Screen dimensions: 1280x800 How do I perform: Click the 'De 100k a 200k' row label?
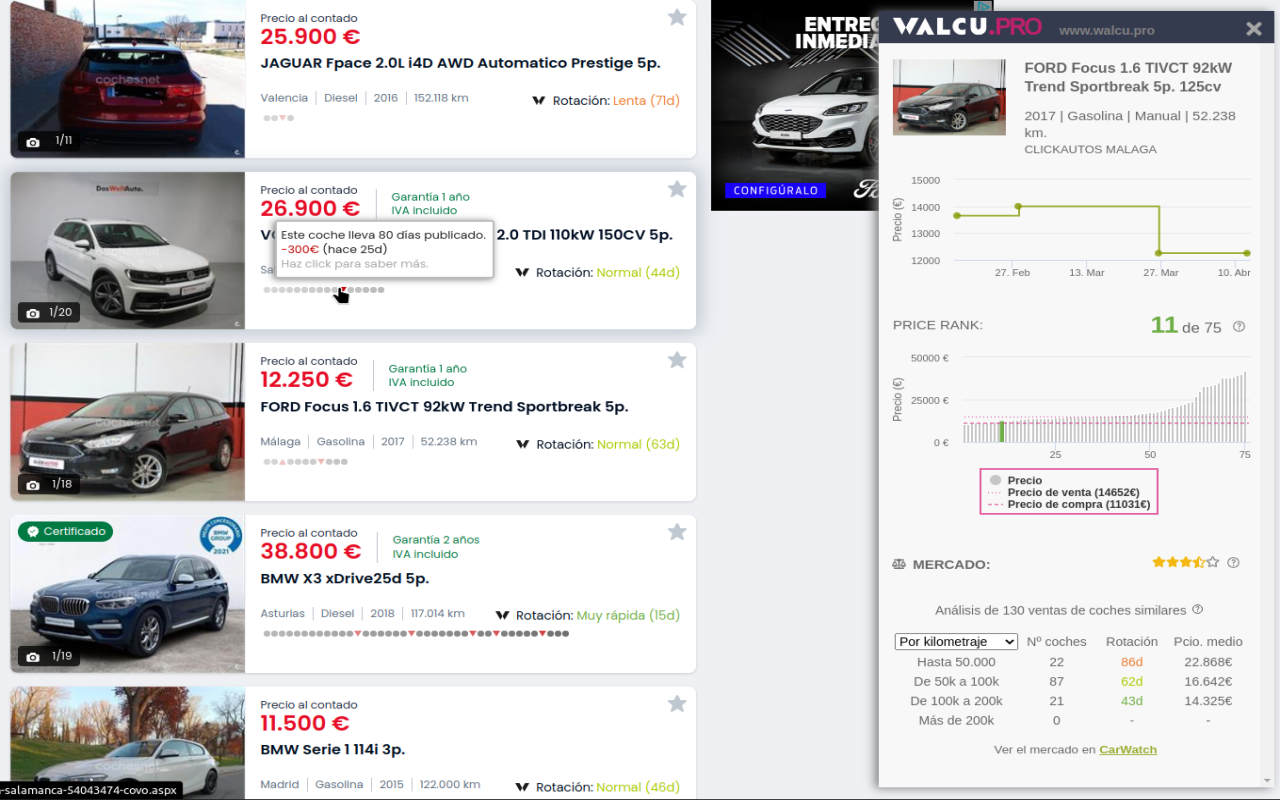coord(956,701)
